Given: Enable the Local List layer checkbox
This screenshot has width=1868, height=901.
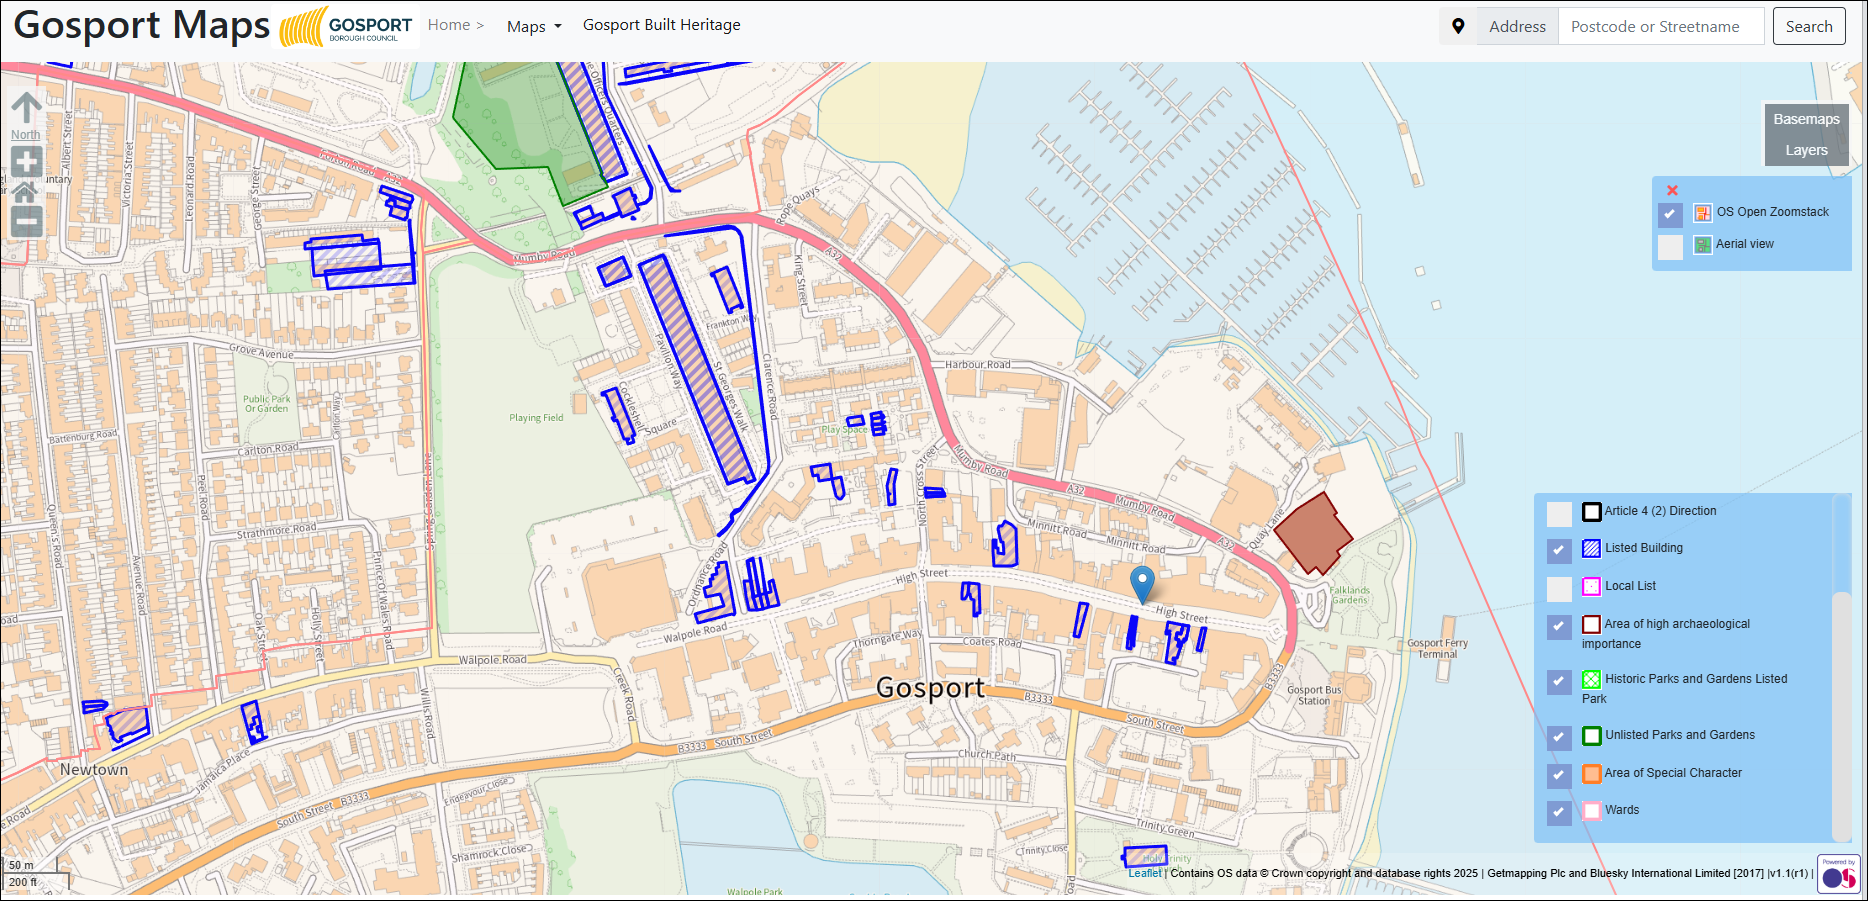Looking at the screenshot, I should [1559, 588].
